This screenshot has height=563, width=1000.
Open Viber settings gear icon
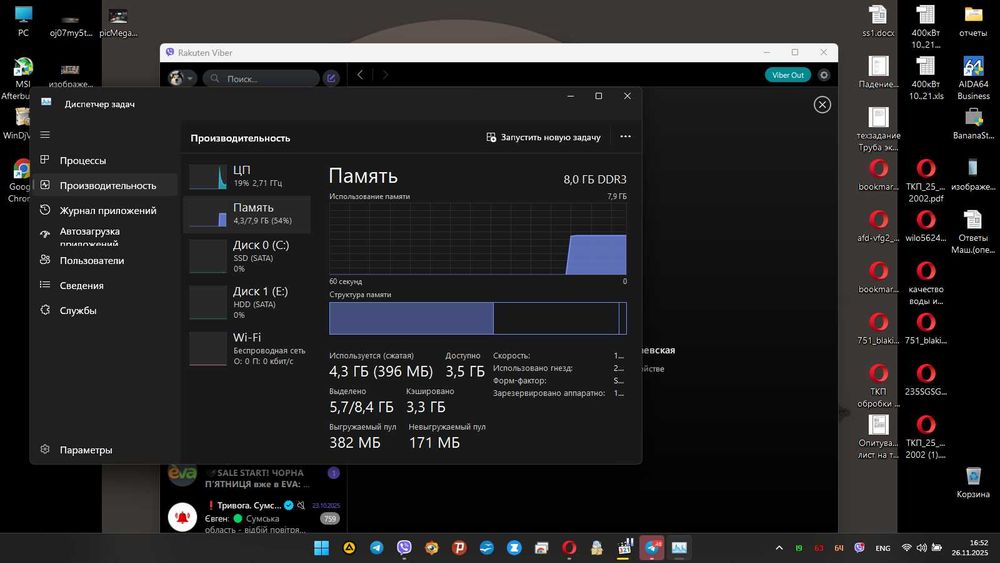click(x=824, y=75)
